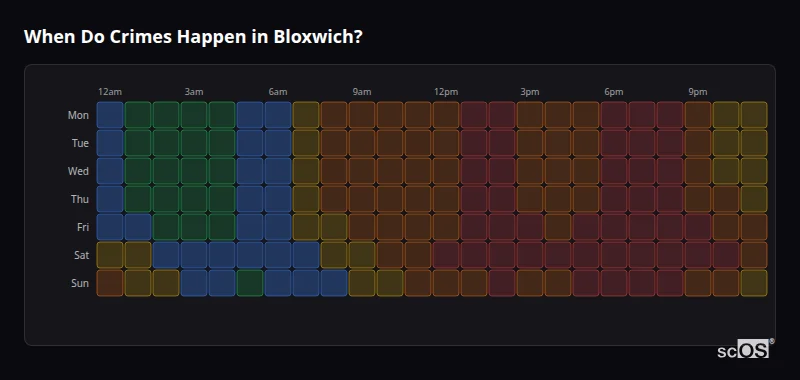The height and width of the screenshot is (380, 800).
Task: Click the Thursday 4am green cell
Action: [x=222, y=199]
